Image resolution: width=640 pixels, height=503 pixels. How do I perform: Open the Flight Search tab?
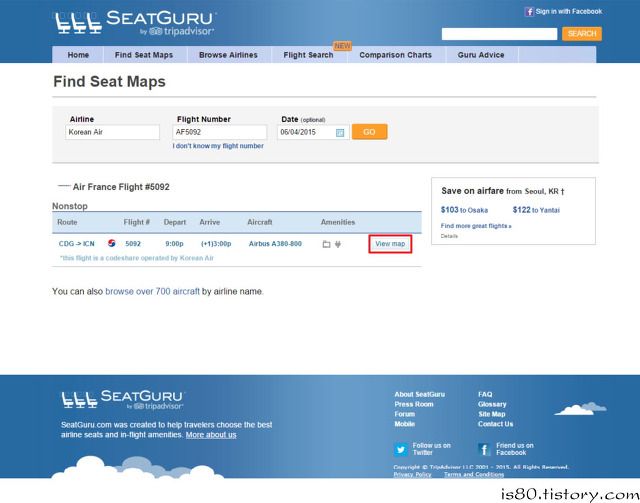point(309,55)
